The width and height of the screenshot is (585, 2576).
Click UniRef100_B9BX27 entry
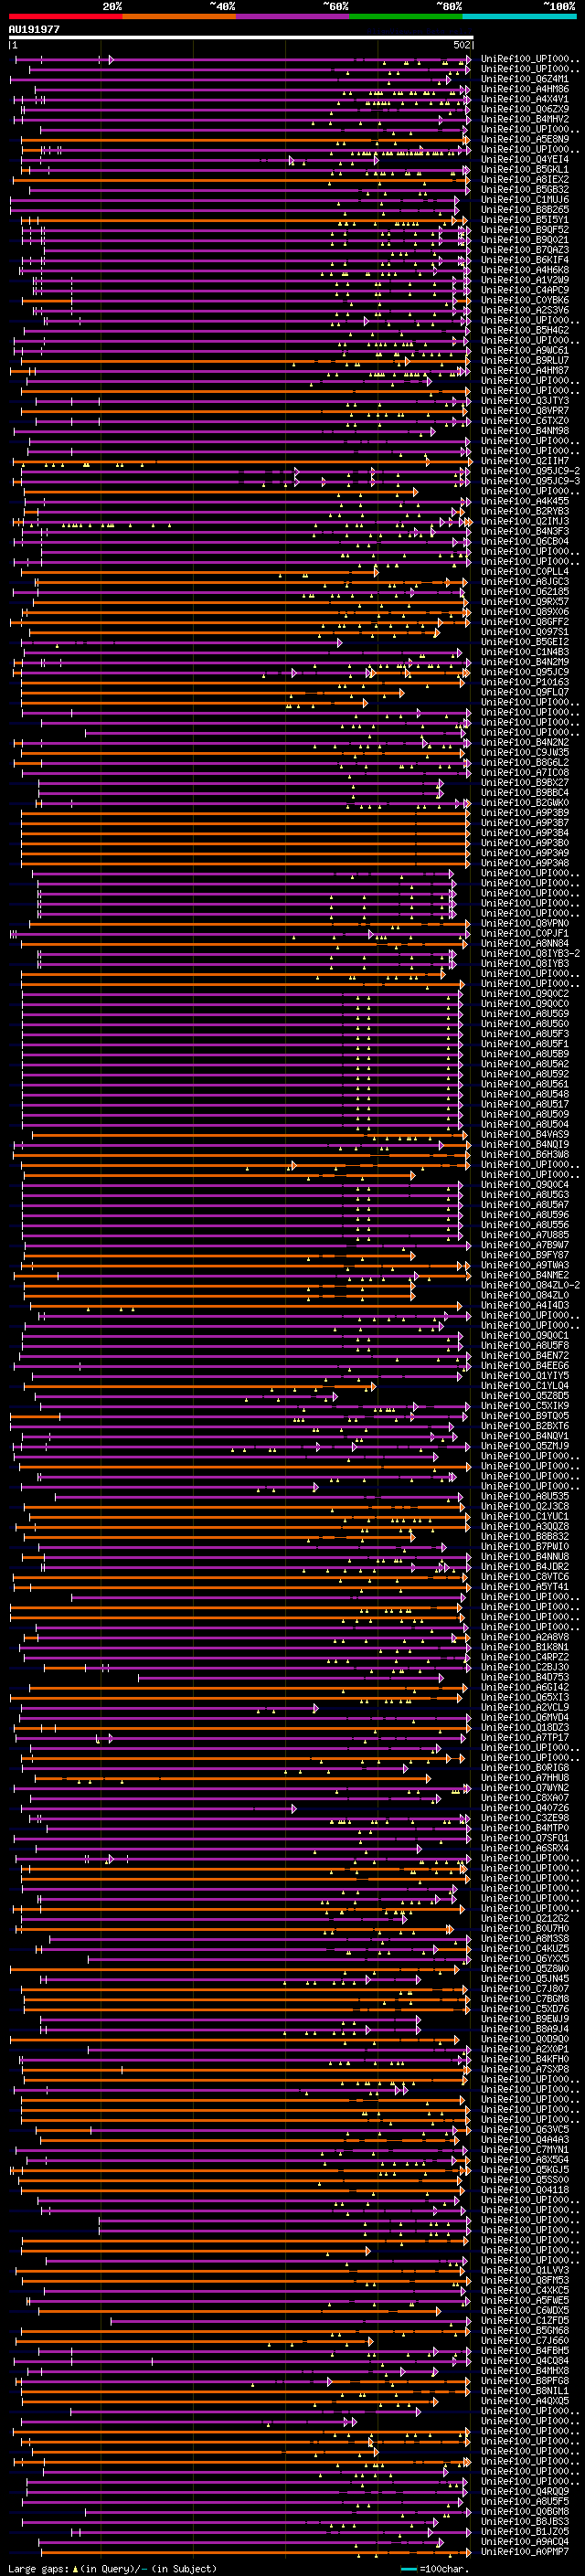524,783
